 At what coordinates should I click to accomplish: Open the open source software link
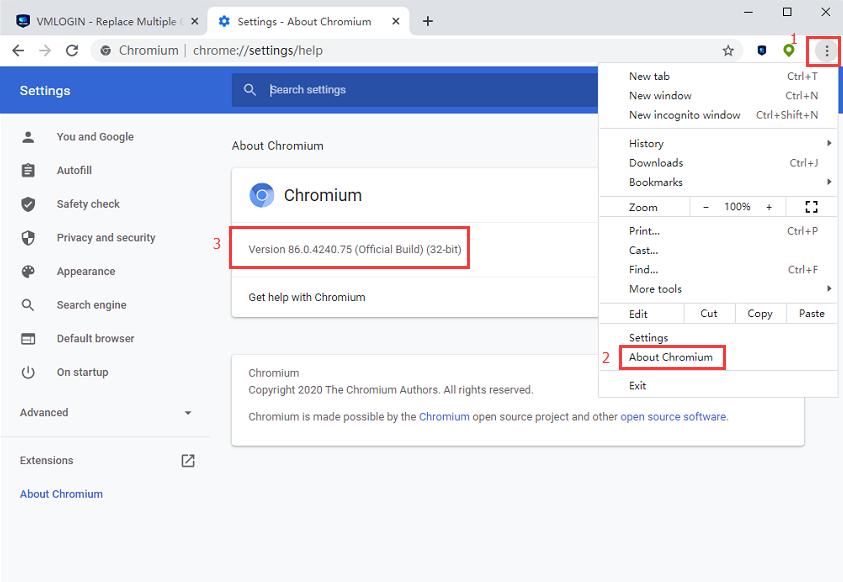[x=673, y=417]
